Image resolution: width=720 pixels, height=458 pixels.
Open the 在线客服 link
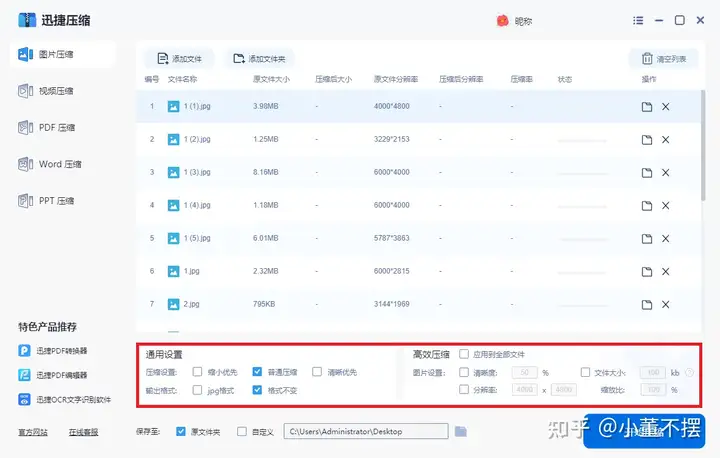pos(83,432)
